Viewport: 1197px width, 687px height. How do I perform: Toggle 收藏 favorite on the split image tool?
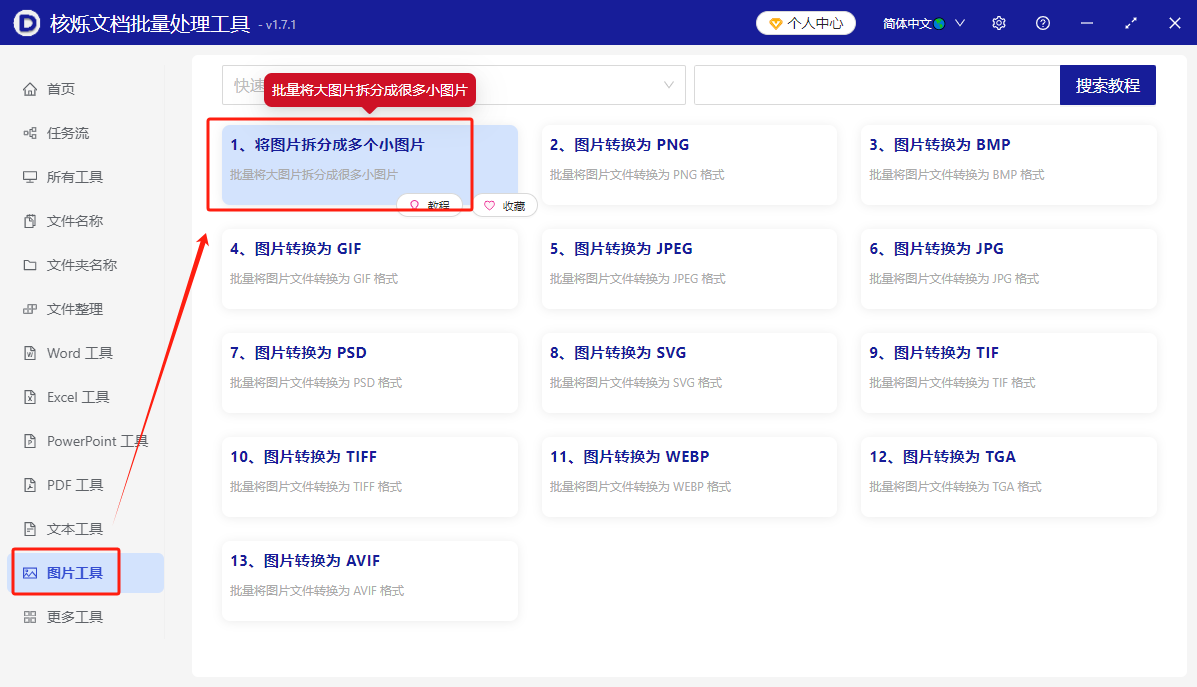[504, 205]
